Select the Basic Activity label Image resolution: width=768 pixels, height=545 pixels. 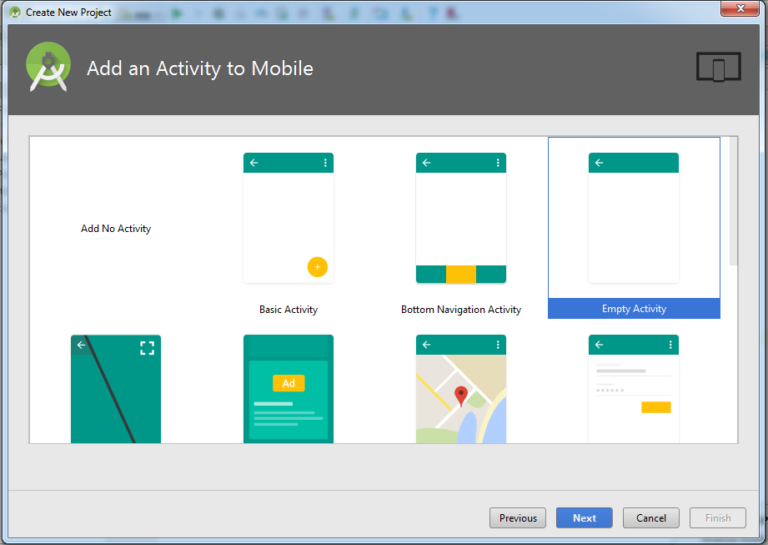(x=288, y=310)
